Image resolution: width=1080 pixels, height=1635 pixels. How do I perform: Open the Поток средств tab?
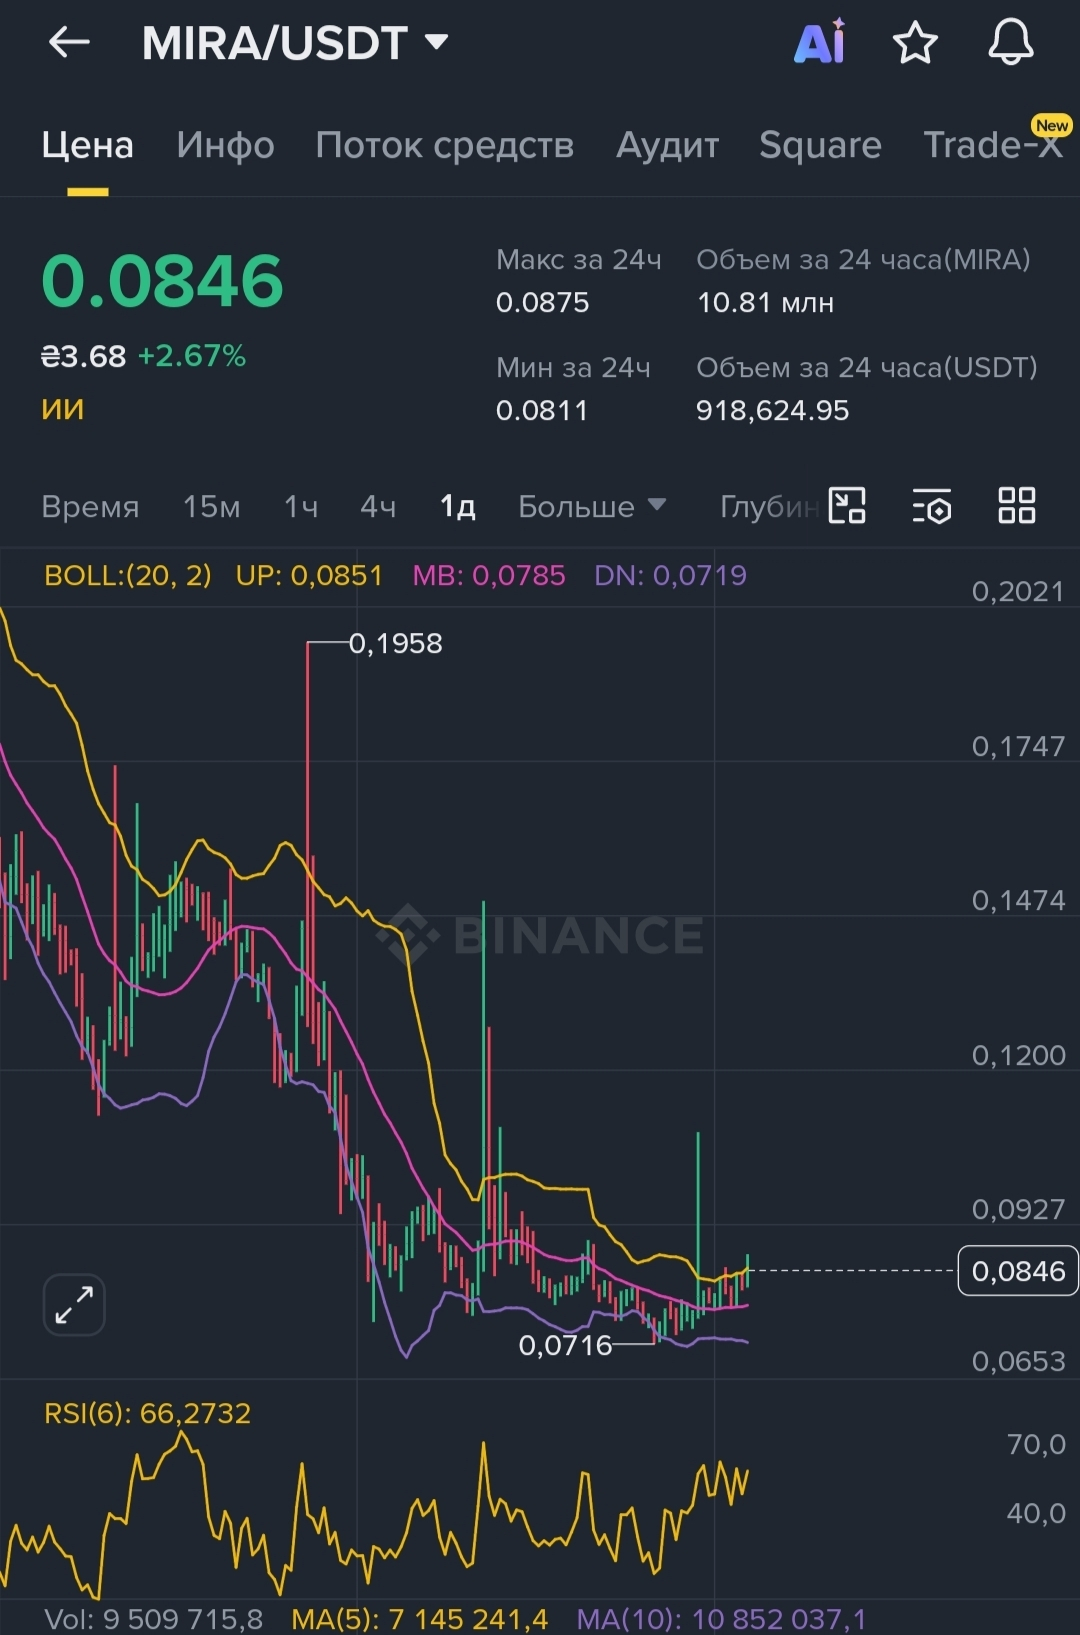(x=445, y=145)
